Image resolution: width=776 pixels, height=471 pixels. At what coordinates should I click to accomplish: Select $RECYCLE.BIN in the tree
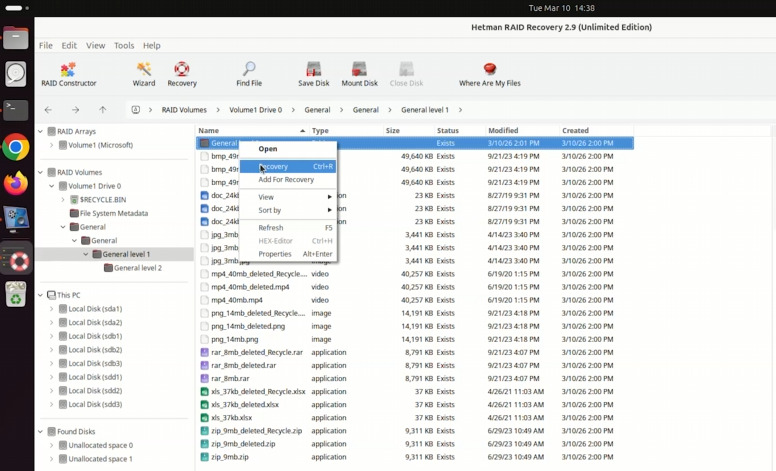pos(102,199)
